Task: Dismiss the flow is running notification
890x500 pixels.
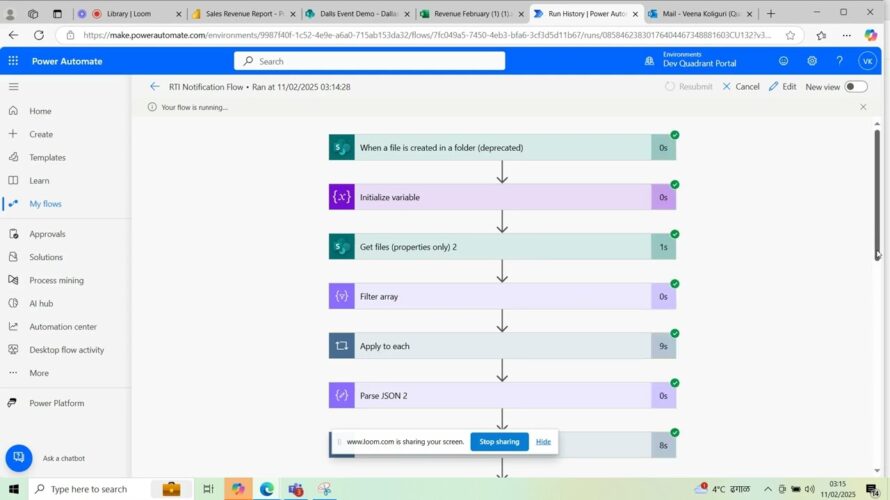Action: (x=863, y=107)
